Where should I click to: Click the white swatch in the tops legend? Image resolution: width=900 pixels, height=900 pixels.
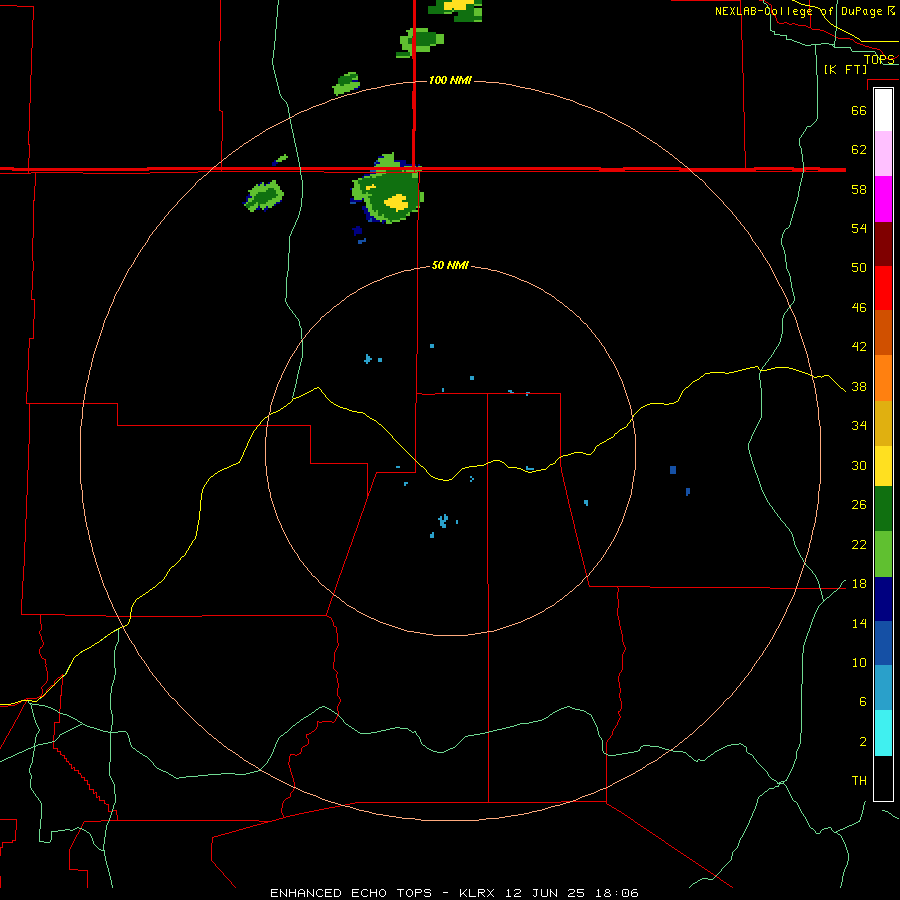883,110
